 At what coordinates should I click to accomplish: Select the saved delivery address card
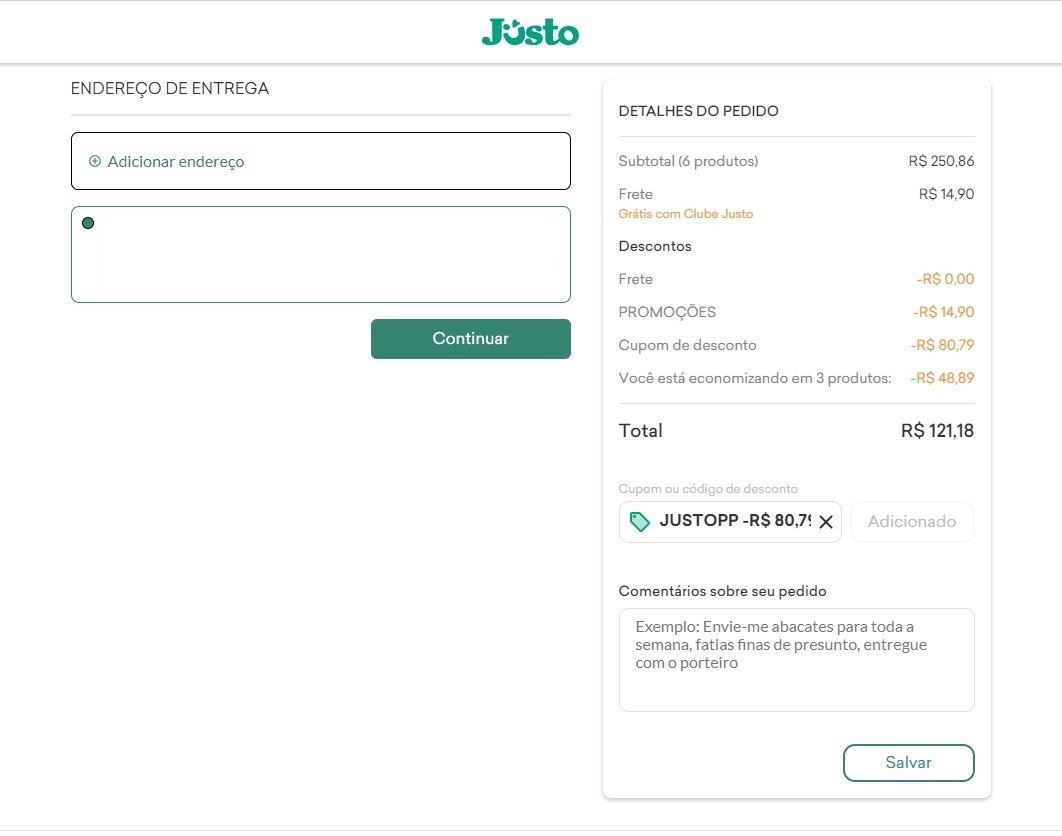(x=321, y=255)
